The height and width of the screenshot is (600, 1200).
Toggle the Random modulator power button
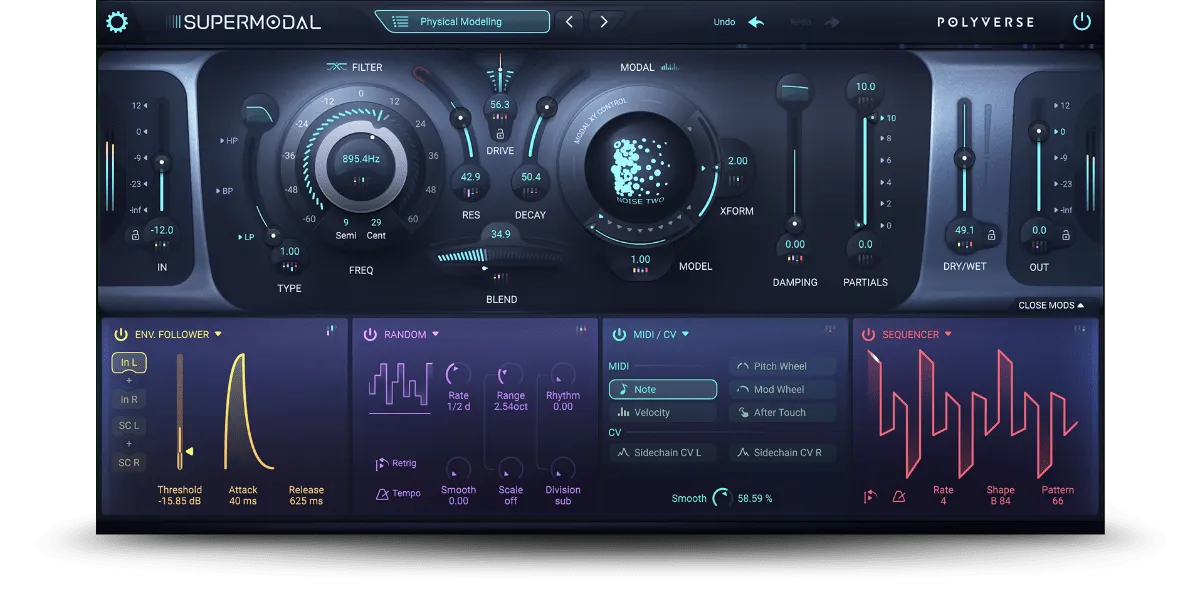(x=369, y=334)
